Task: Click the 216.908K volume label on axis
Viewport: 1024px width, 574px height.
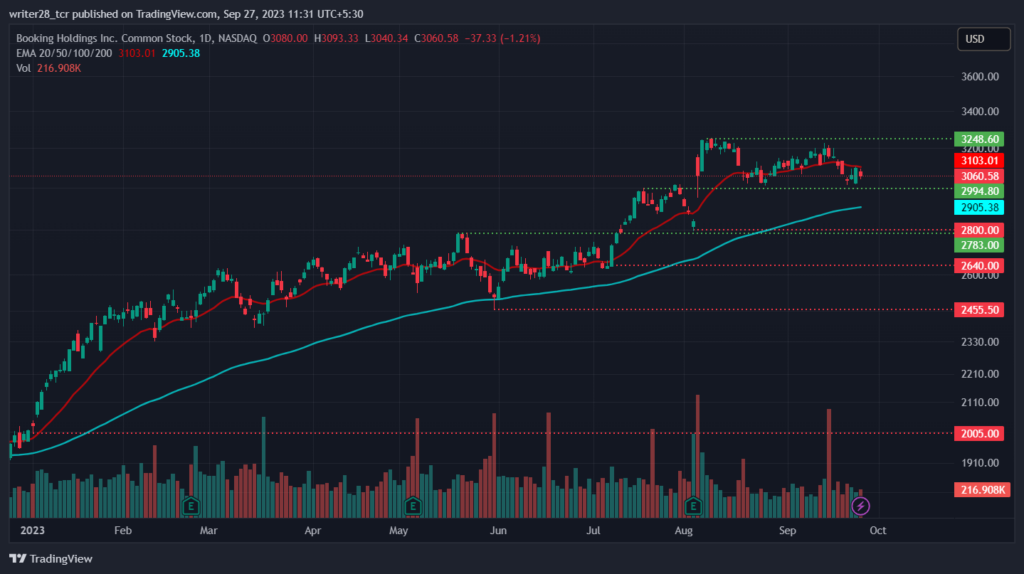Action: (982, 490)
